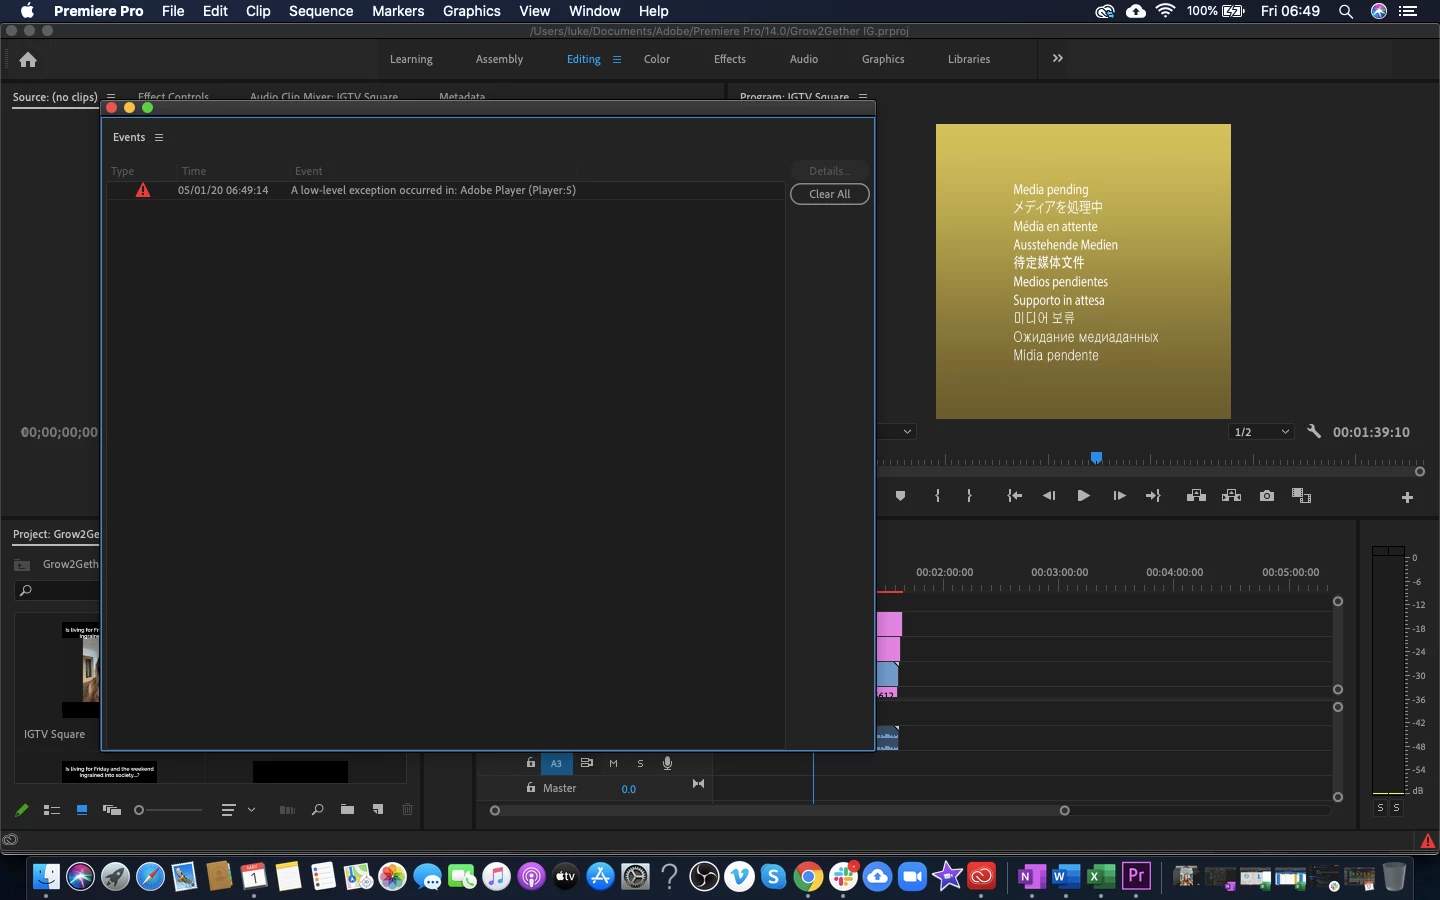The height and width of the screenshot is (900, 1440).
Task: Switch Project panel to List View
Action: coord(52,810)
